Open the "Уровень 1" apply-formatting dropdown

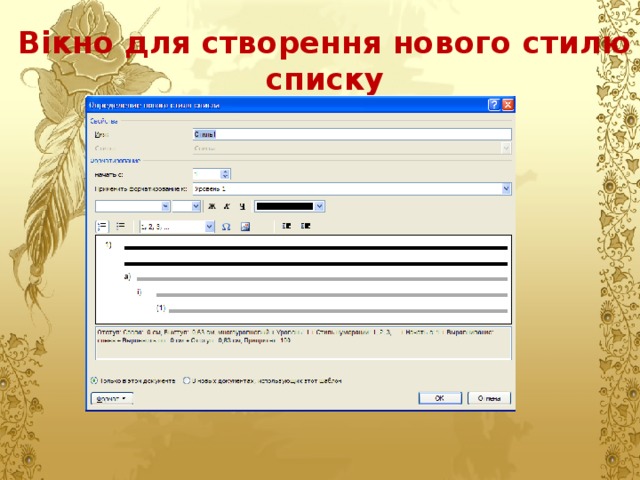point(506,189)
